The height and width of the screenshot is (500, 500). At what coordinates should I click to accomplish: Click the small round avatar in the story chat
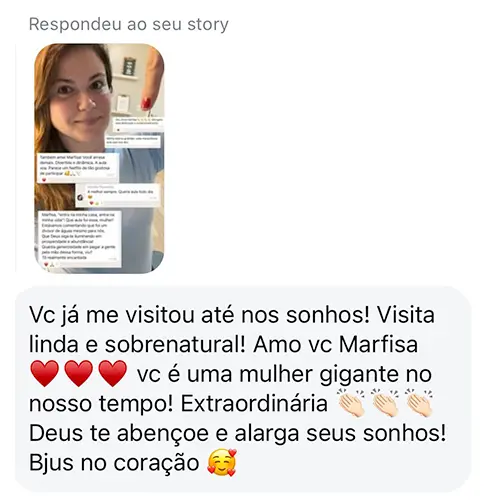(x=80, y=198)
